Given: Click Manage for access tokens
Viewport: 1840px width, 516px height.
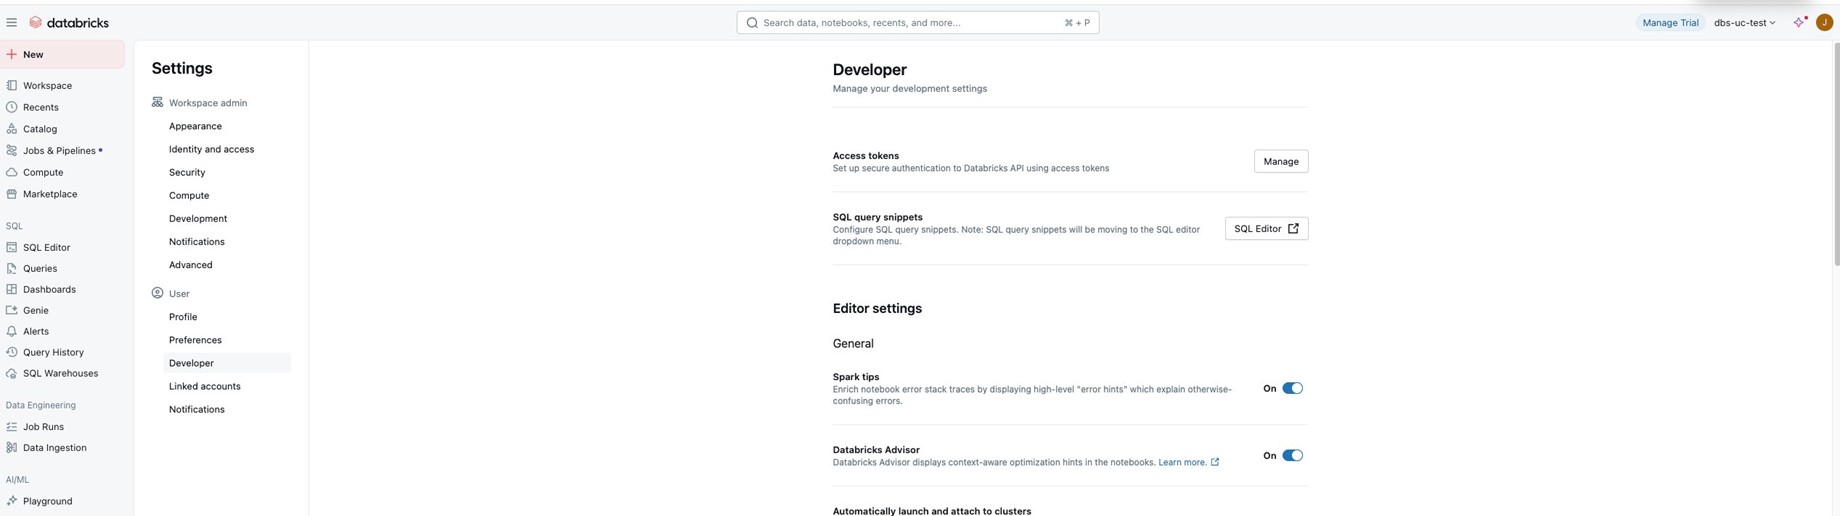Looking at the screenshot, I should click(x=1280, y=161).
